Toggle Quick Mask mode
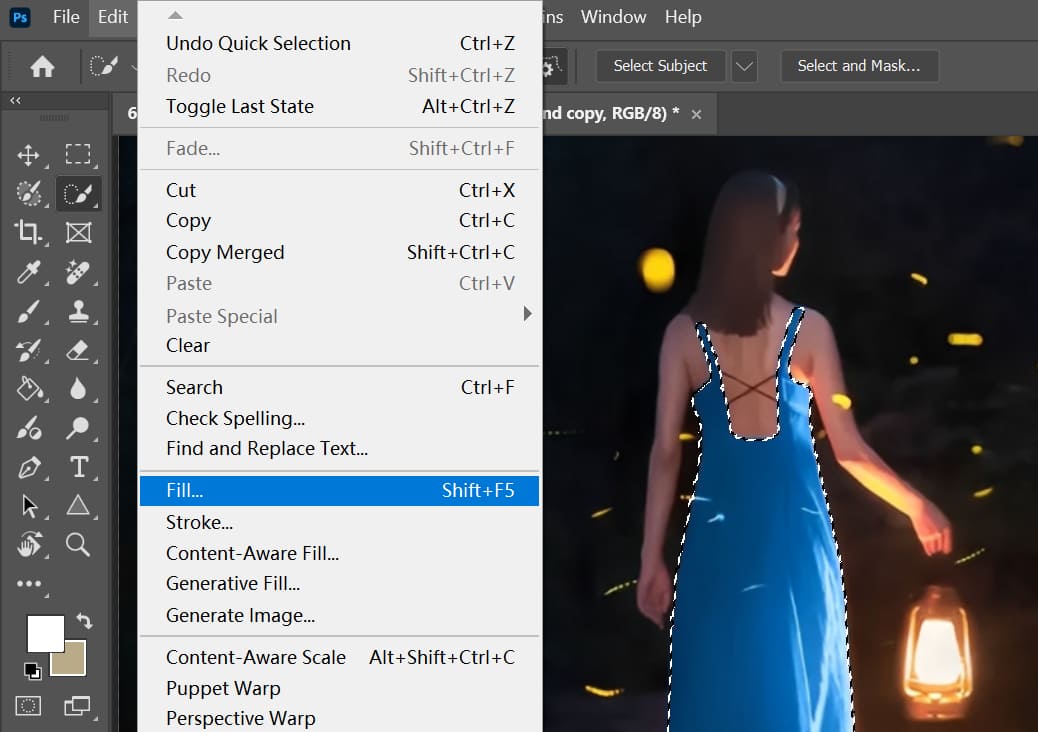 pyautogui.click(x=29, y=705)
